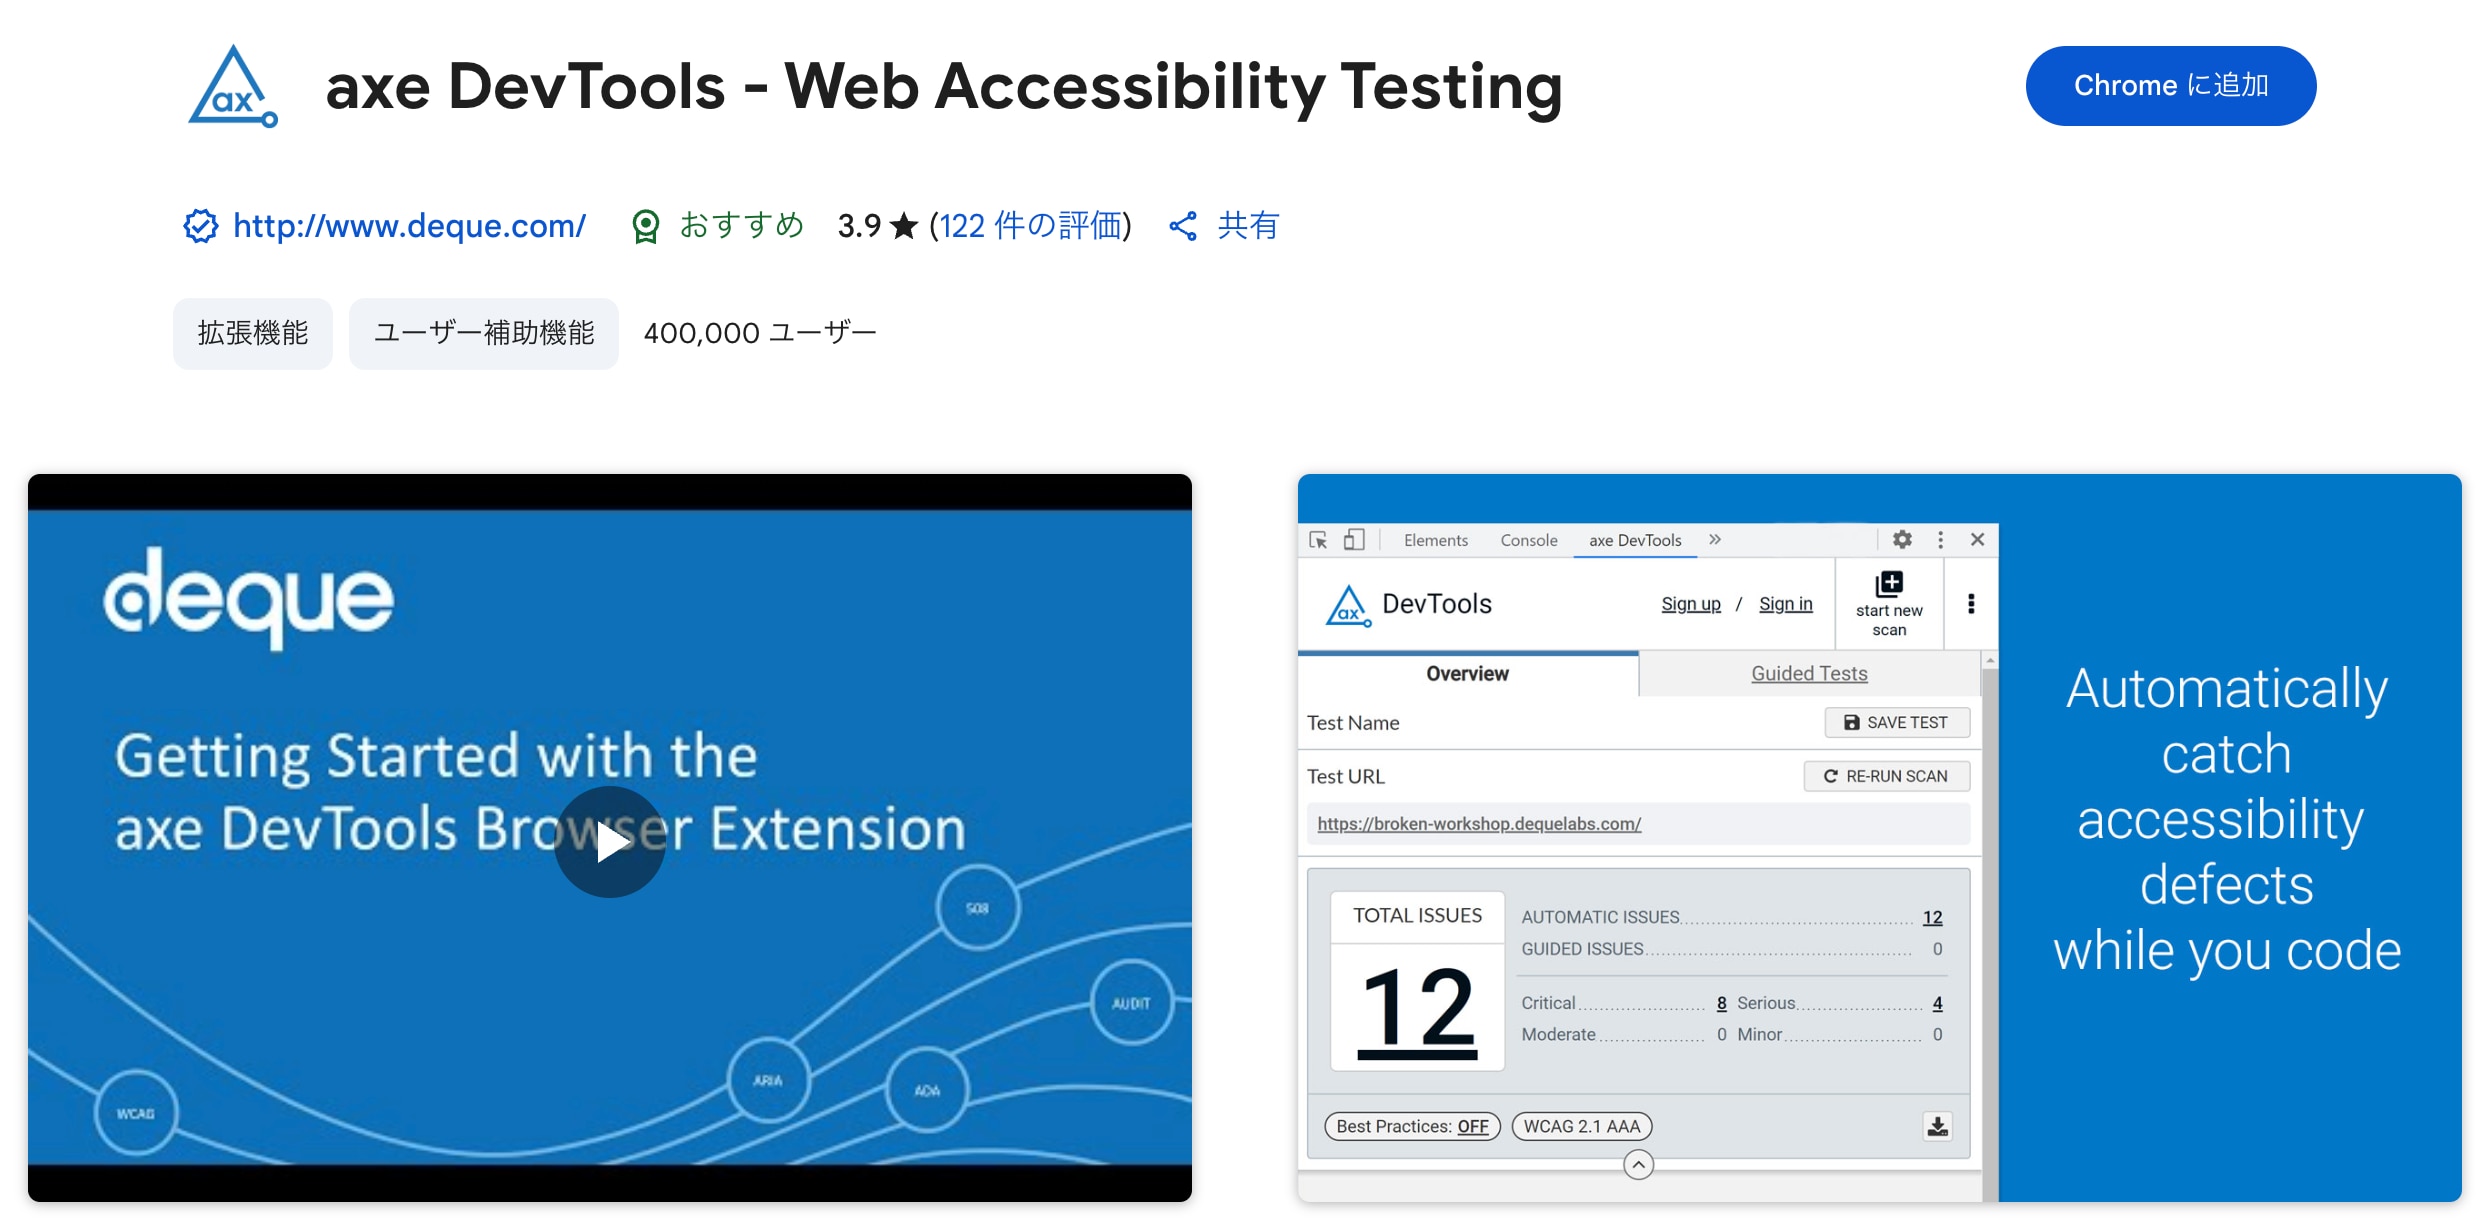Click the share icon

click(x=1183, y=226)
